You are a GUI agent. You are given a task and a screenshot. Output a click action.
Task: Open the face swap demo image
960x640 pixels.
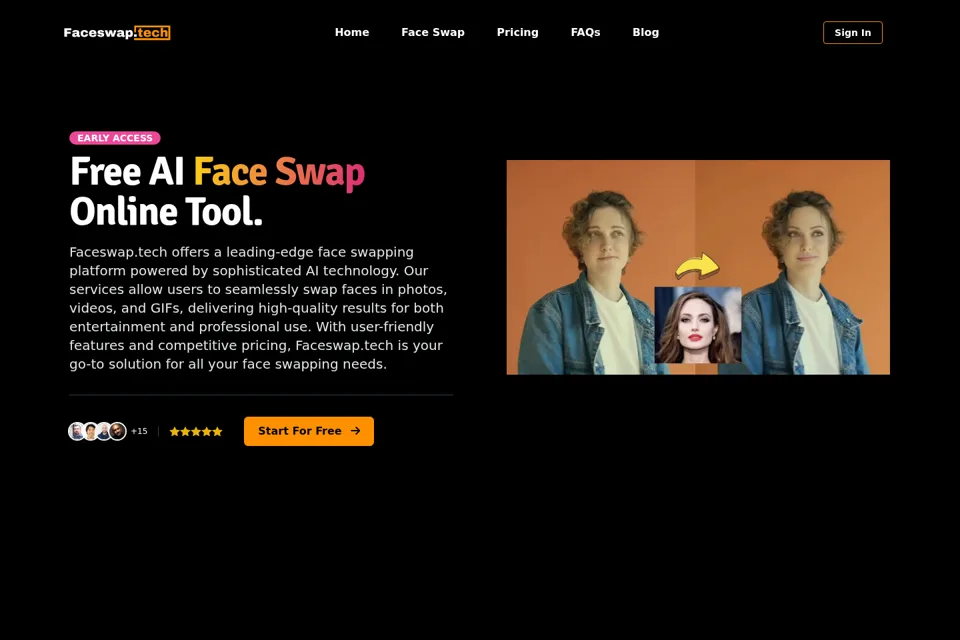(698, 267)
